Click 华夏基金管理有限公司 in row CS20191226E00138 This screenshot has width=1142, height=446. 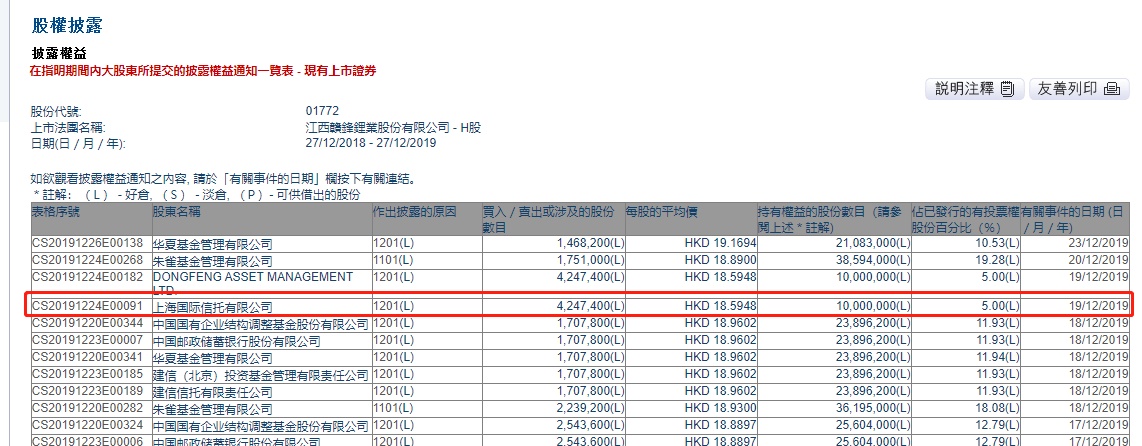tap(213, 244)
